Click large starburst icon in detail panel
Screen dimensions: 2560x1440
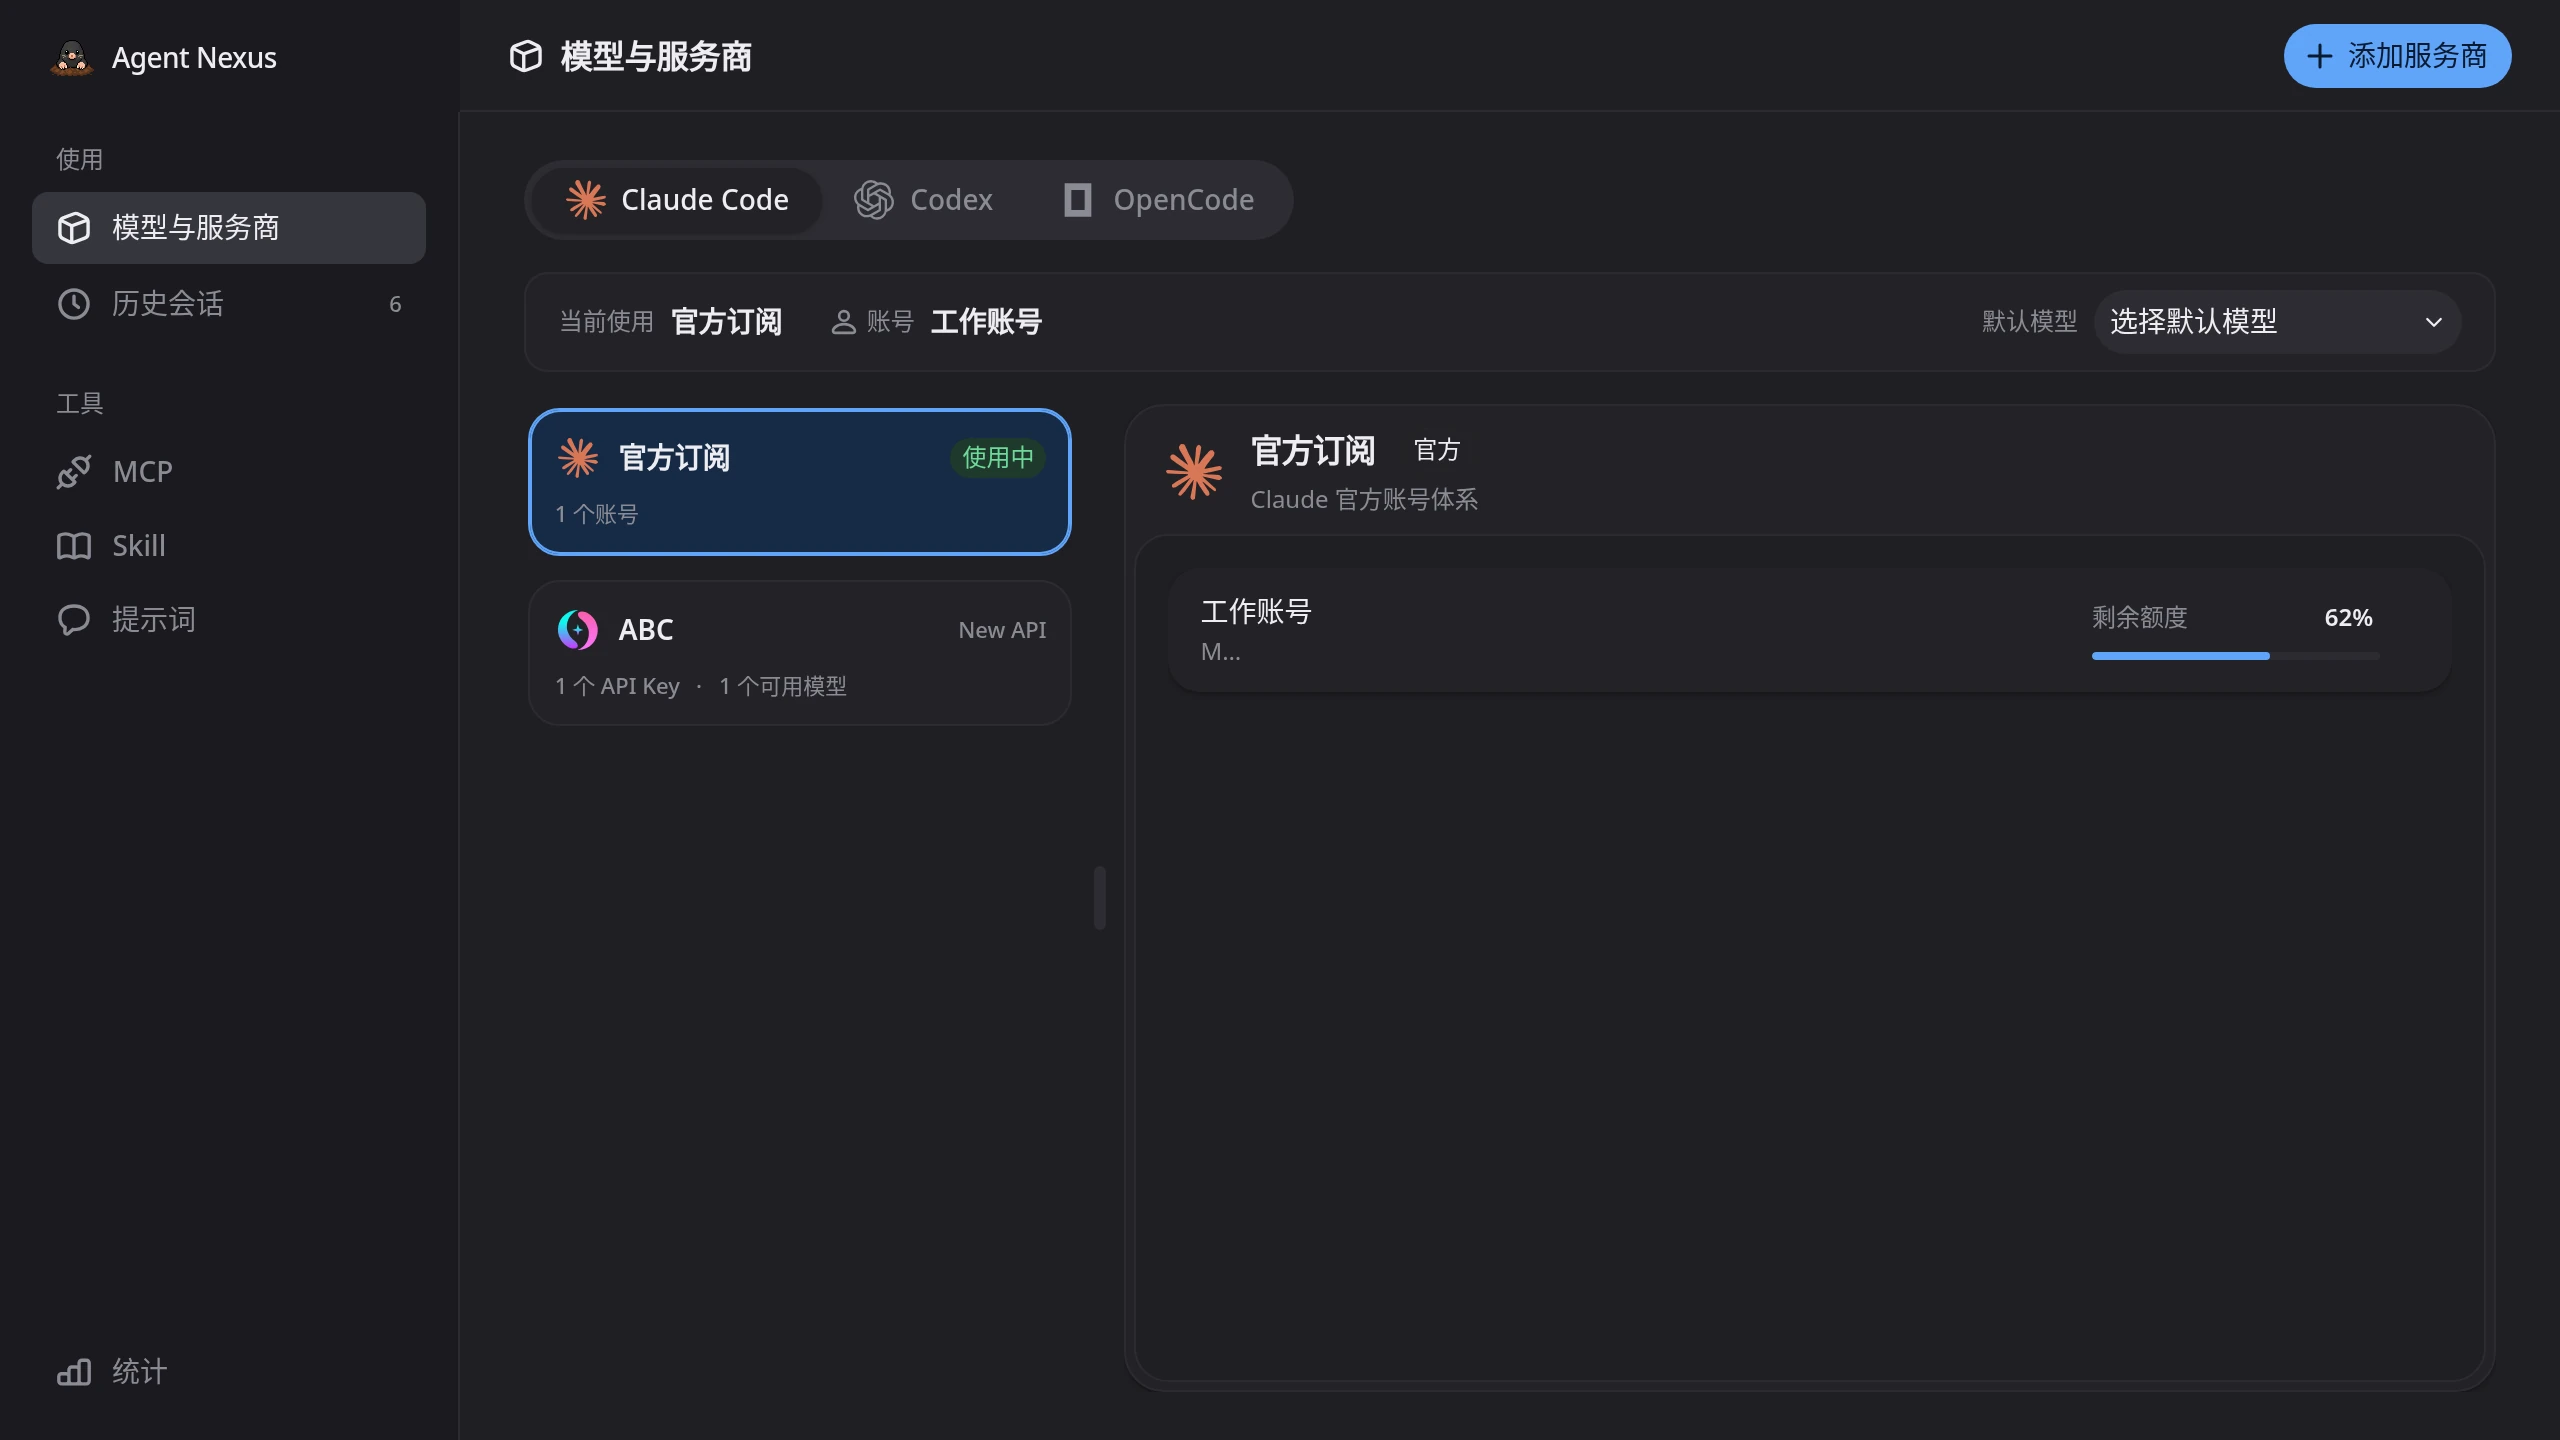1194,472
